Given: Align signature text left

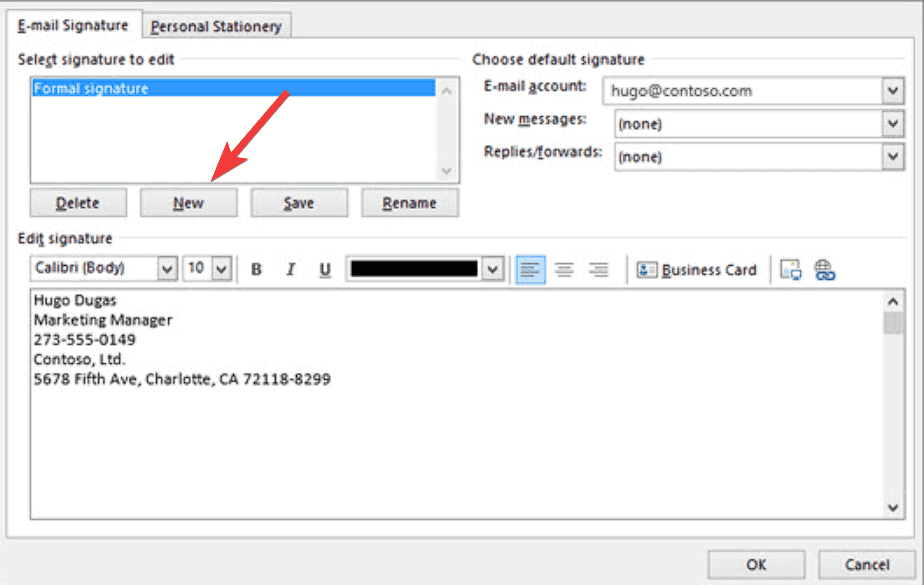Looking at the screenshot, I should [530, 269].
